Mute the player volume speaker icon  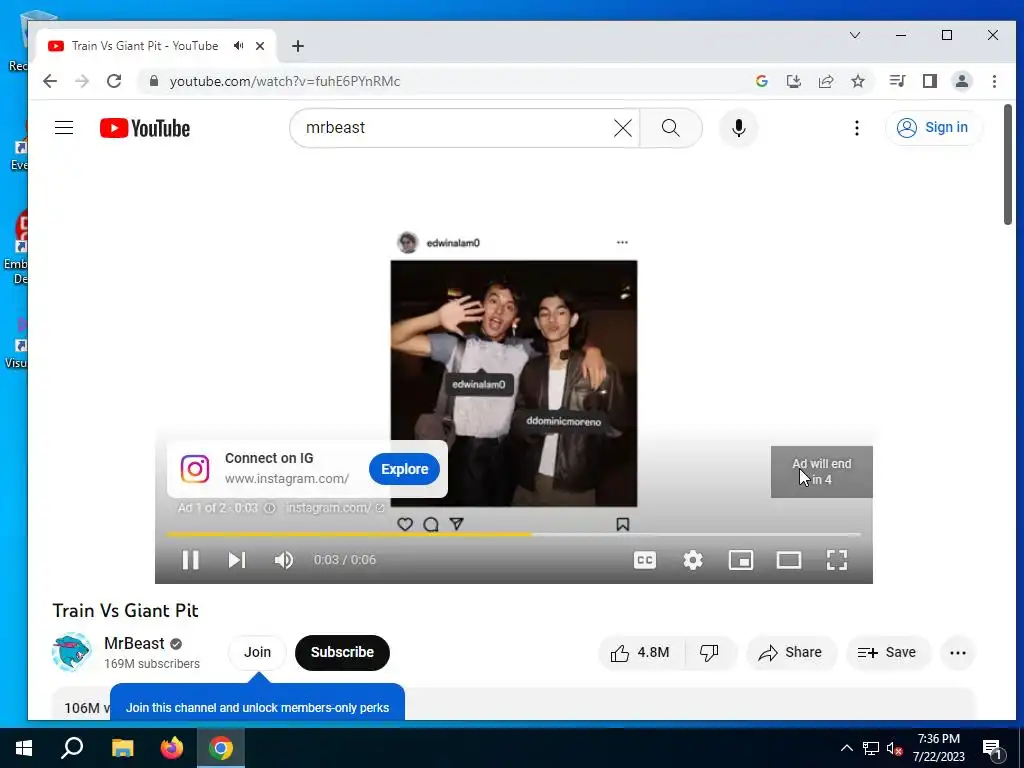tap(283, 560)
